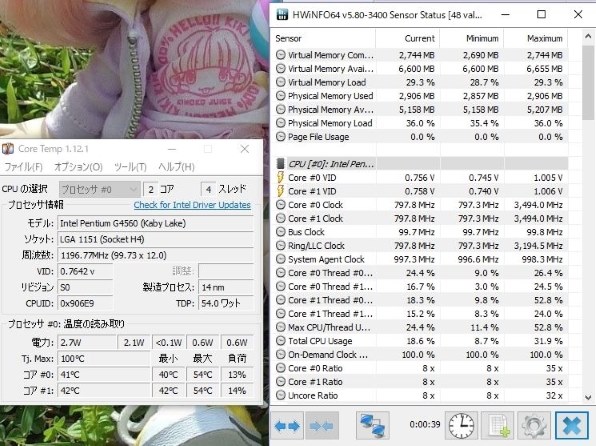Click the HWiNFO vertical scrollbar thumb

588,83
